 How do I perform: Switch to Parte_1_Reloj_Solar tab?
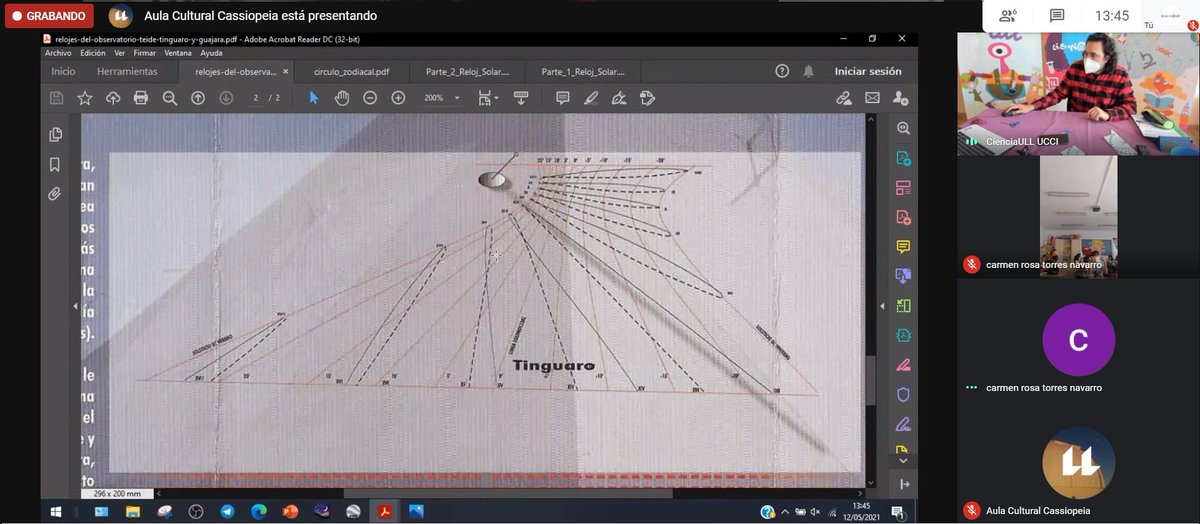click(583, 71)
